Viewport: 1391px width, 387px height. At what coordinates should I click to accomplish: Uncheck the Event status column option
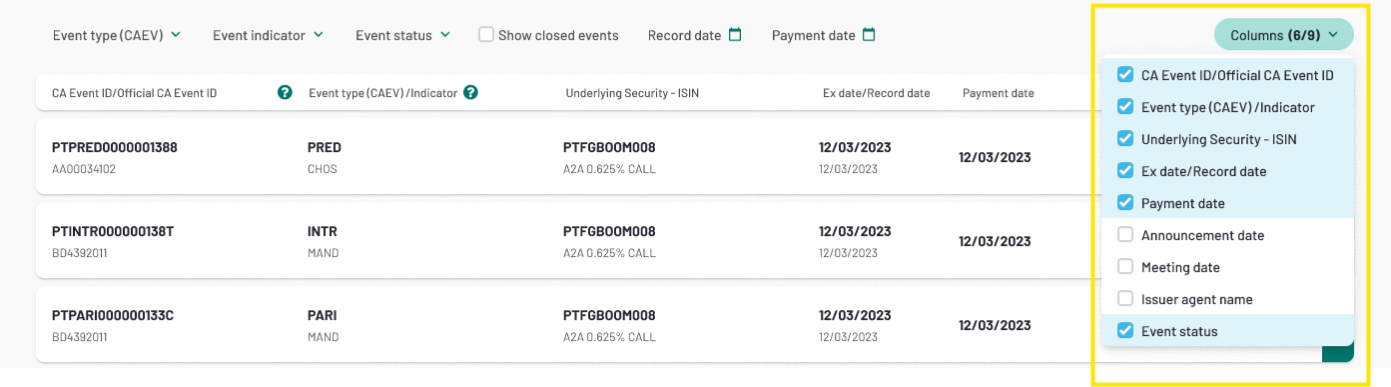1125,331
